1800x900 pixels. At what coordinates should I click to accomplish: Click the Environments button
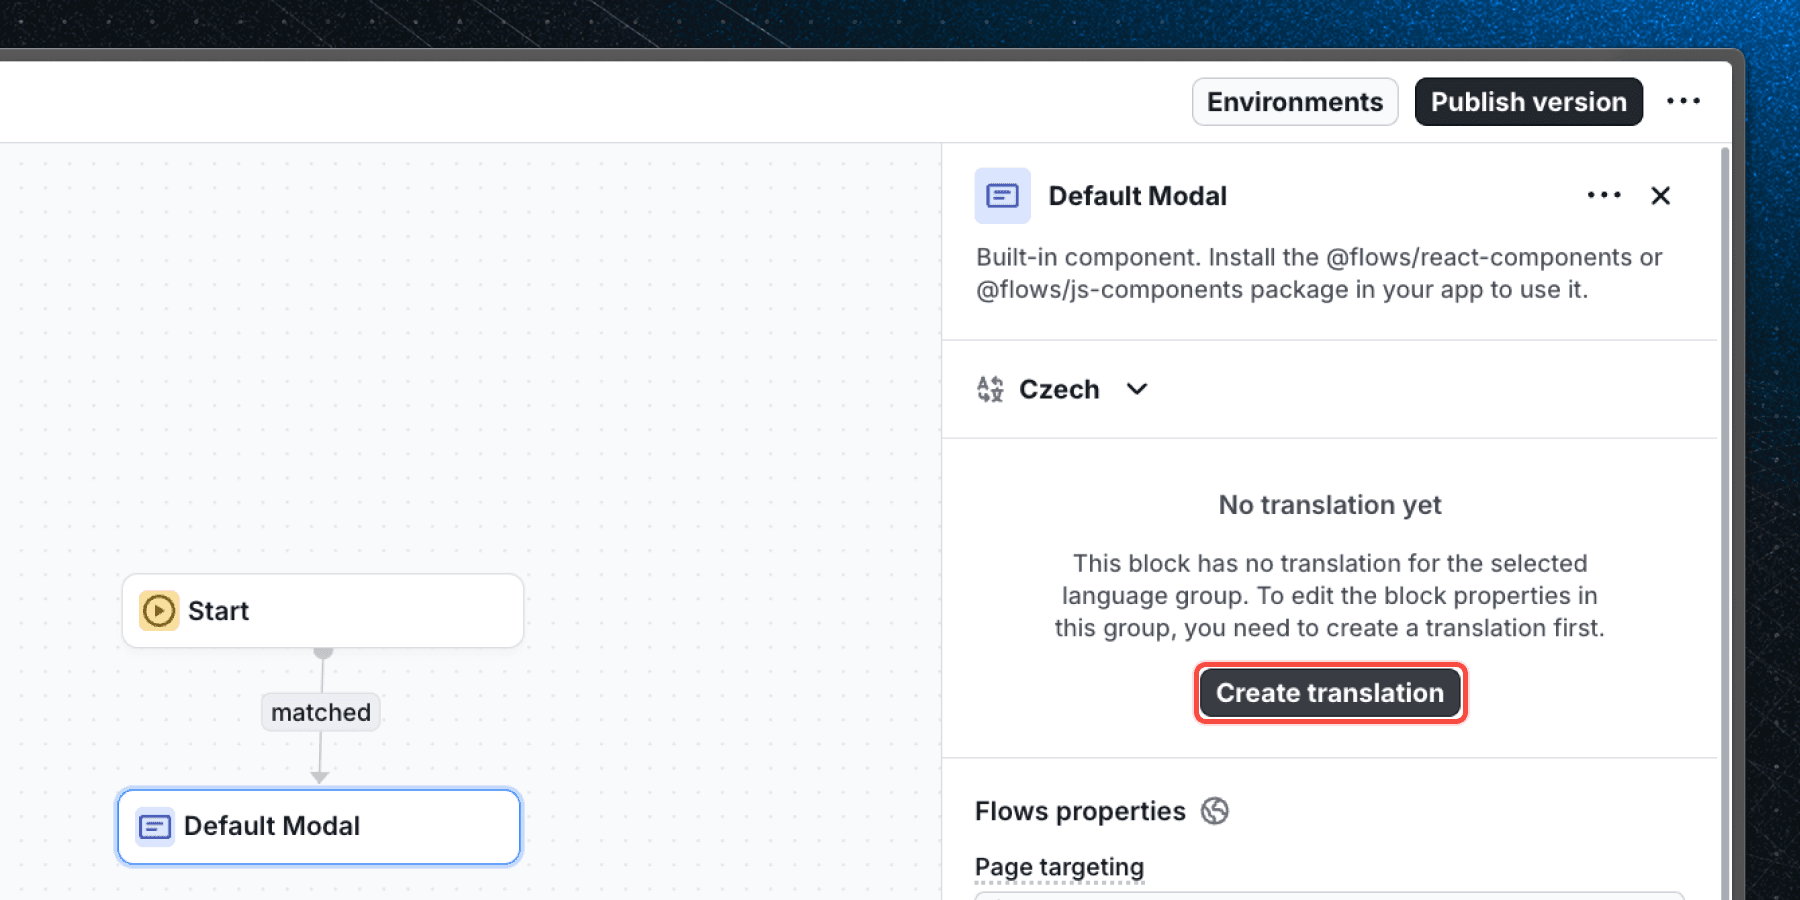point(1294,102)
